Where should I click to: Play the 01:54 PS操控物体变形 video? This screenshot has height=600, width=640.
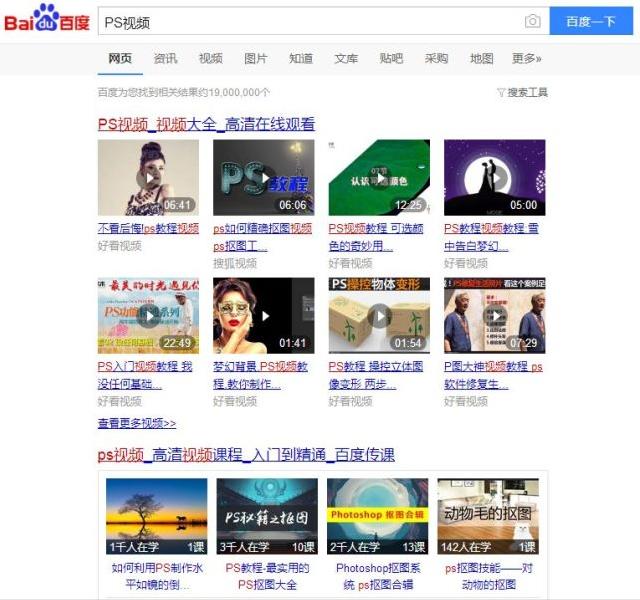pyautogui.click(x=379, y=316)
